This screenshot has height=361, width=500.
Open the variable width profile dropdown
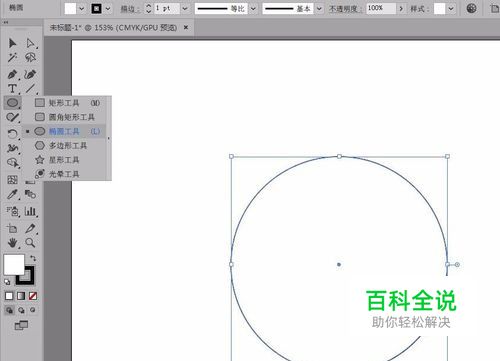click(253, 9)
